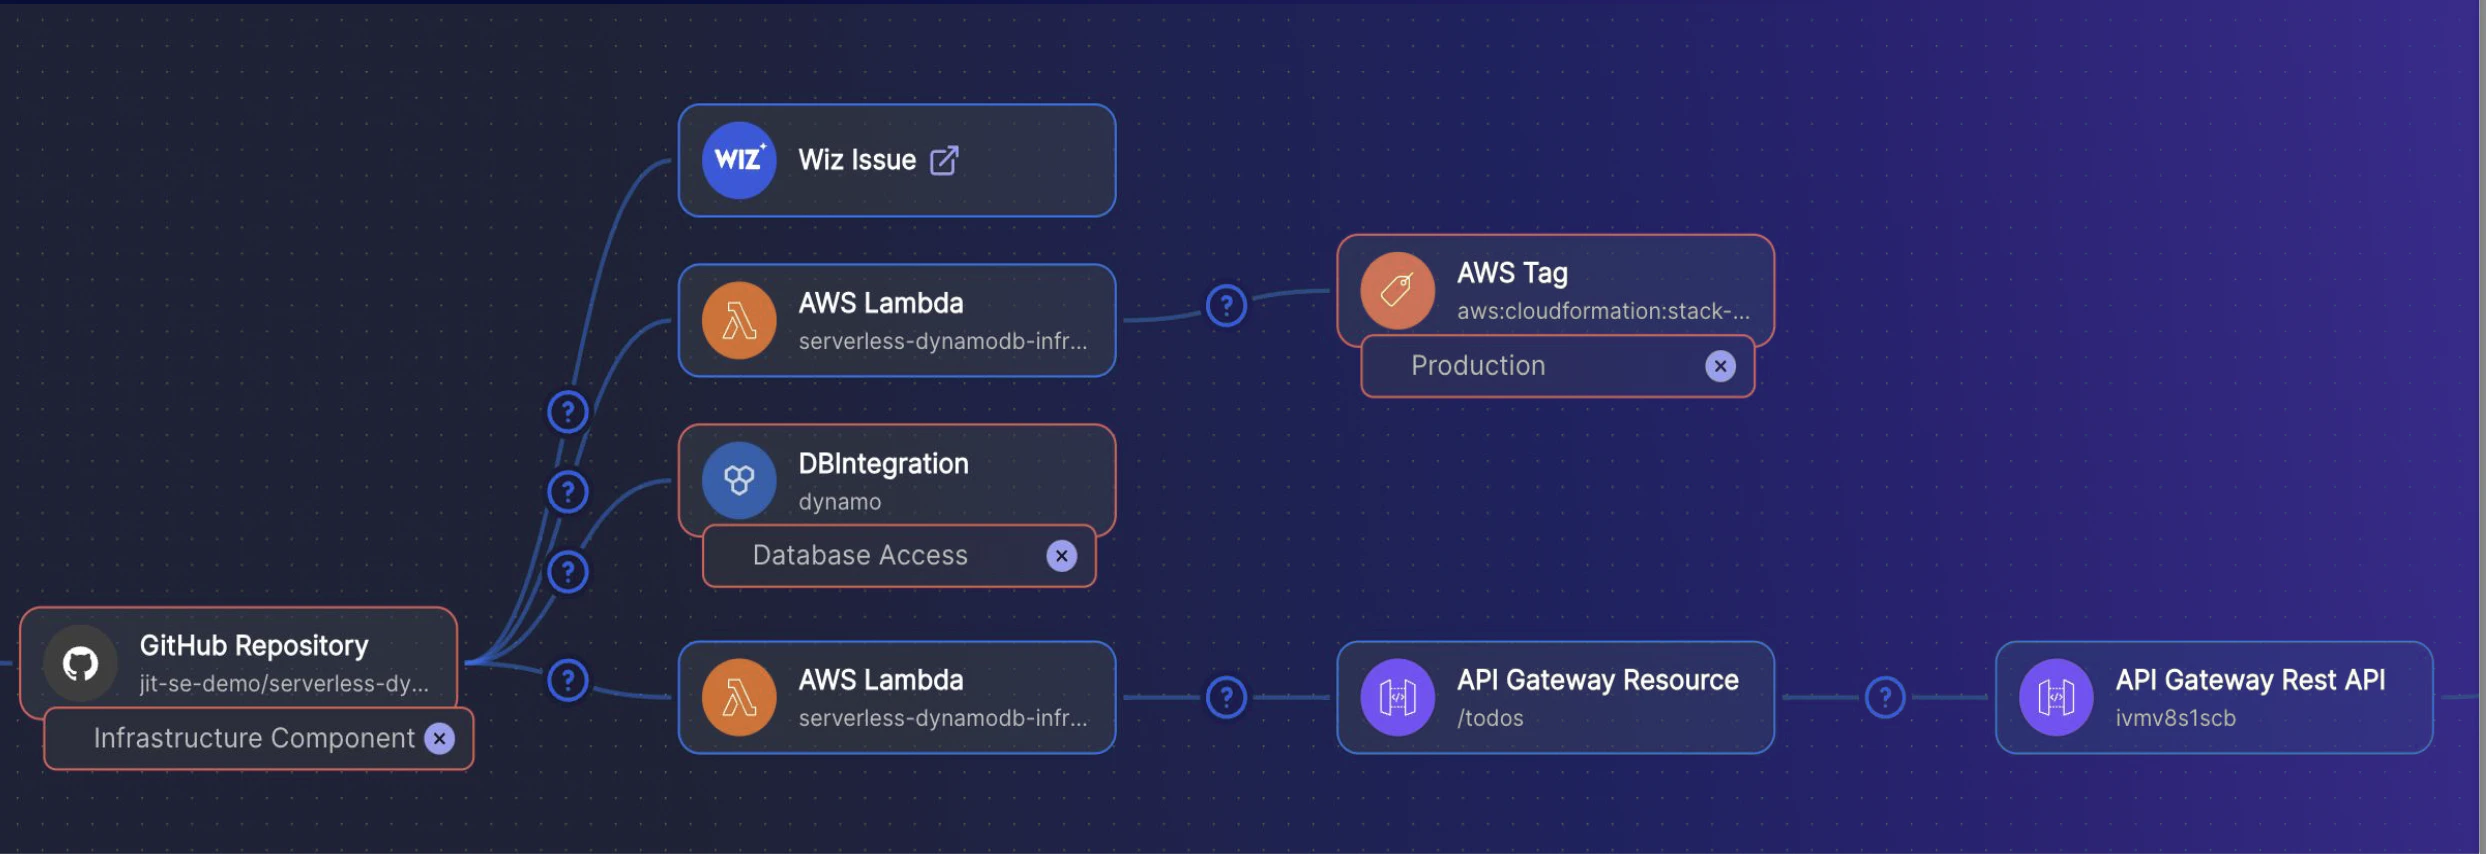Remove the Database Access tag
This screenshot has width=2486, height=854.
pyautogui.click(x=1062, y=556)
